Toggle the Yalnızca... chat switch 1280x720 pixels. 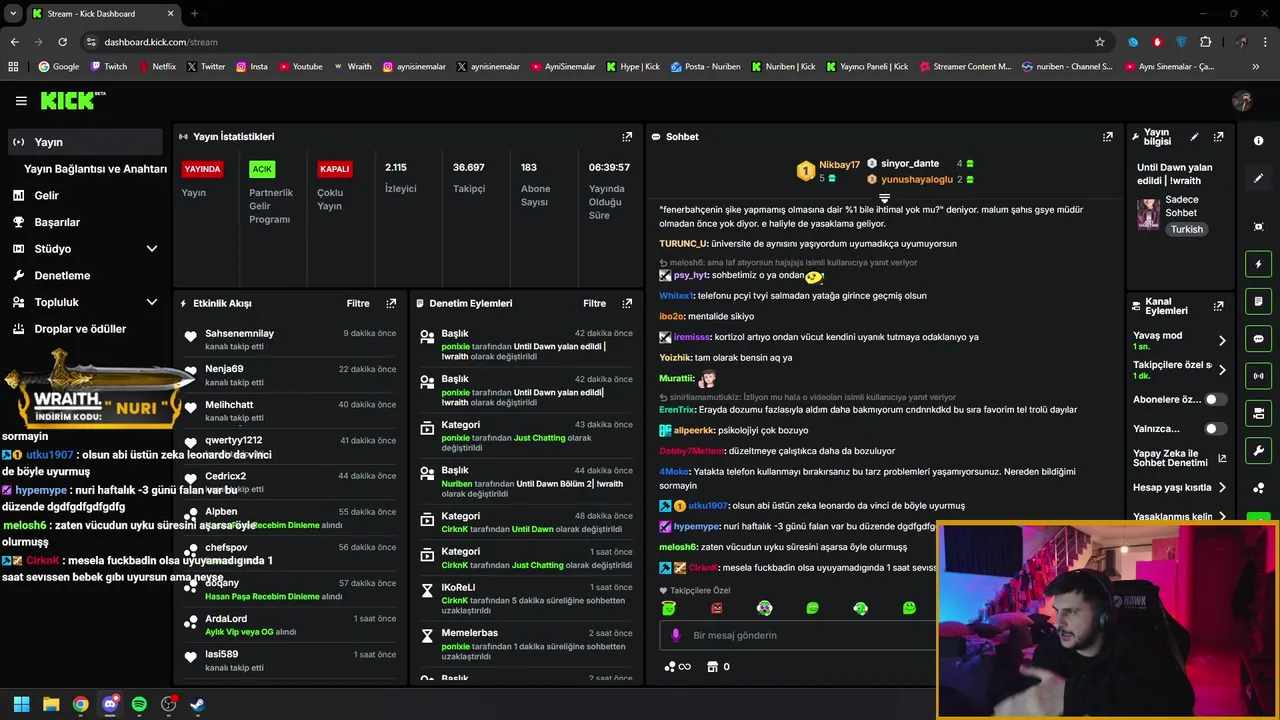(1215, 429)
